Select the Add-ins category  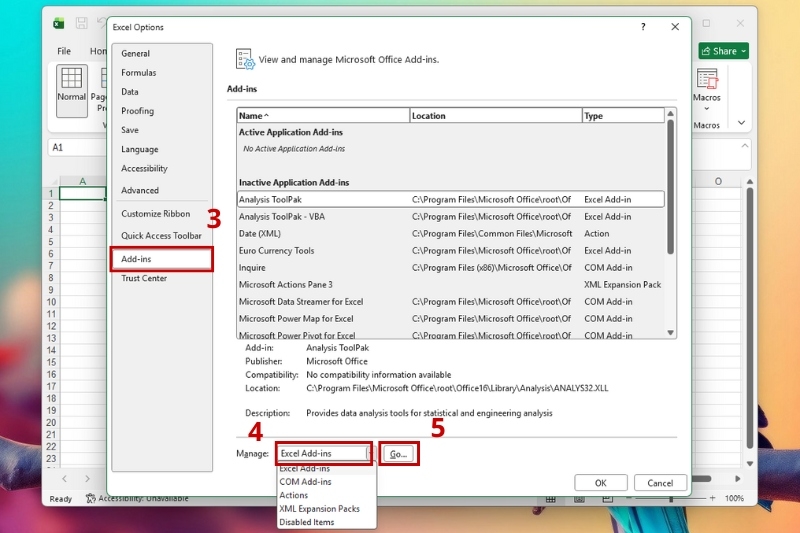click(161, 259)
